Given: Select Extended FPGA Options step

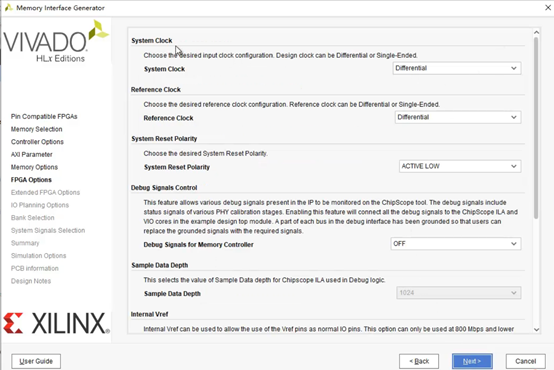Looking at the screenshot, I should click(45, 193).
